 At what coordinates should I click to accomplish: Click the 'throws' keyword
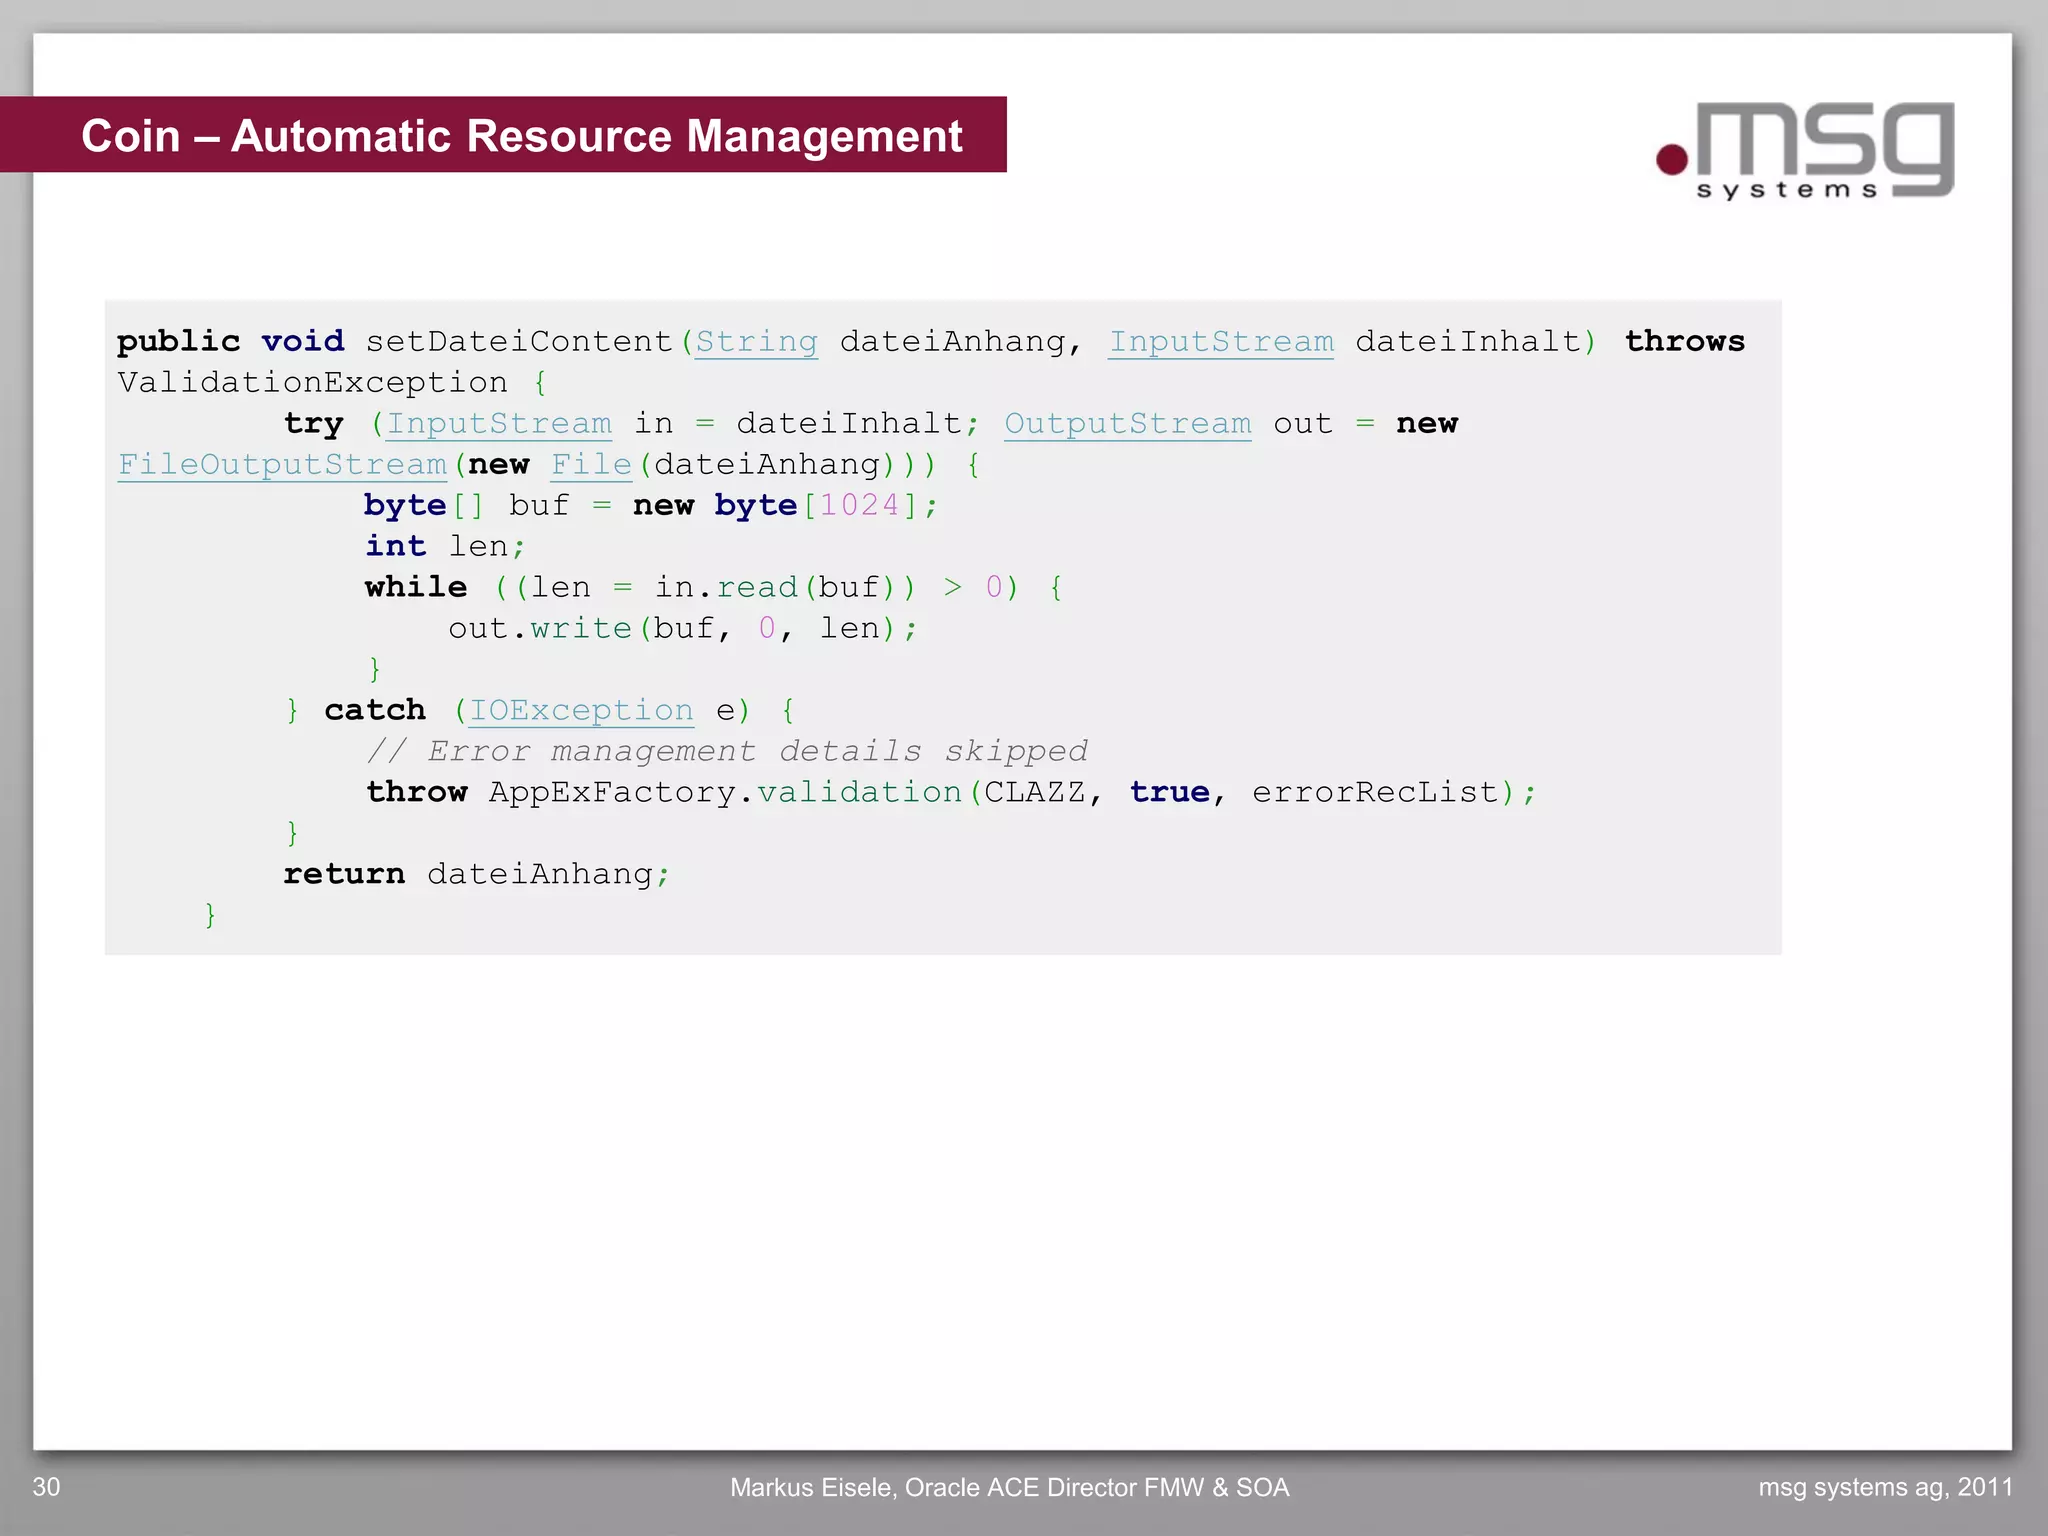coord(1685,342)
